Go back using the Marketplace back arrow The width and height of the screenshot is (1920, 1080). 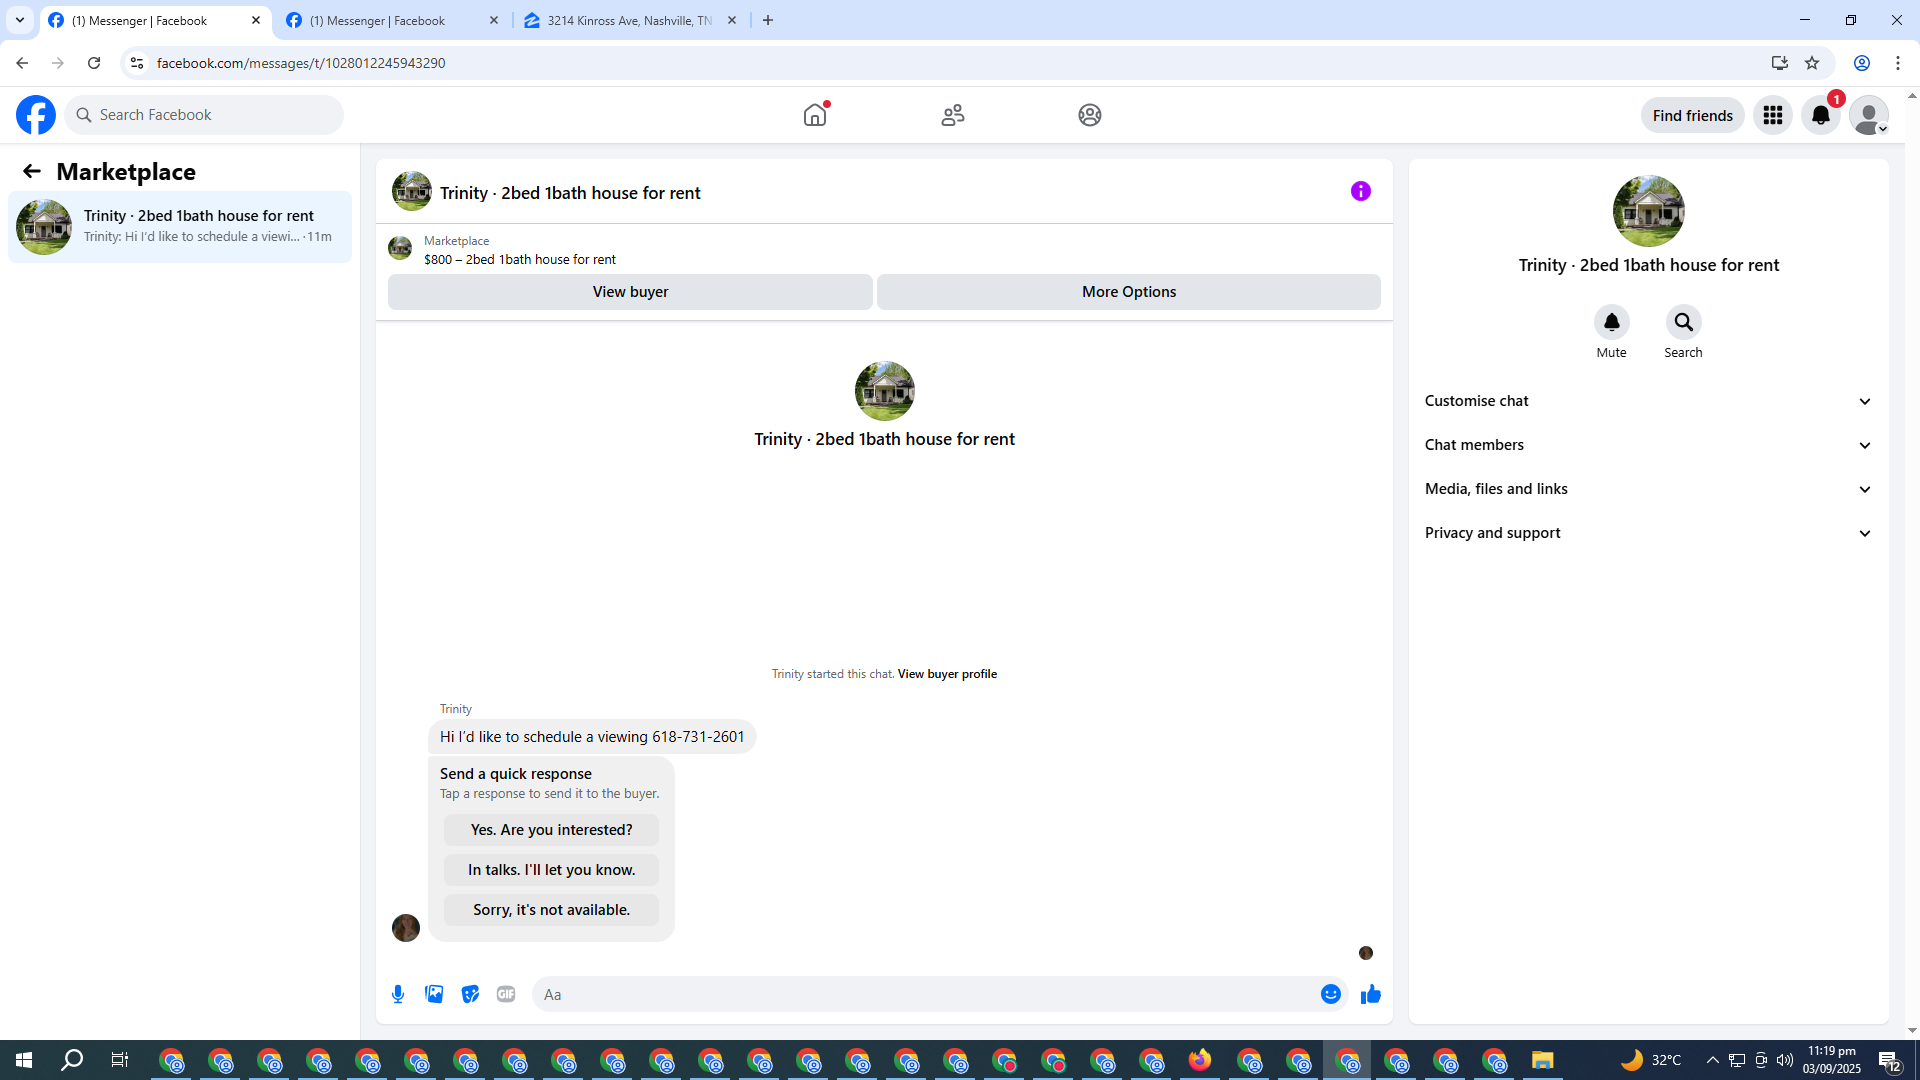click(32, 171)
